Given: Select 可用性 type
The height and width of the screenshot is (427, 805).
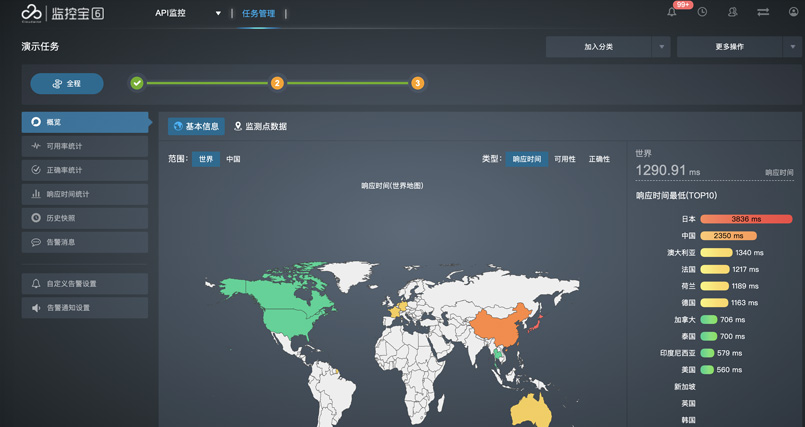Looking at the screenshot, I should click(x=565, y=159).
